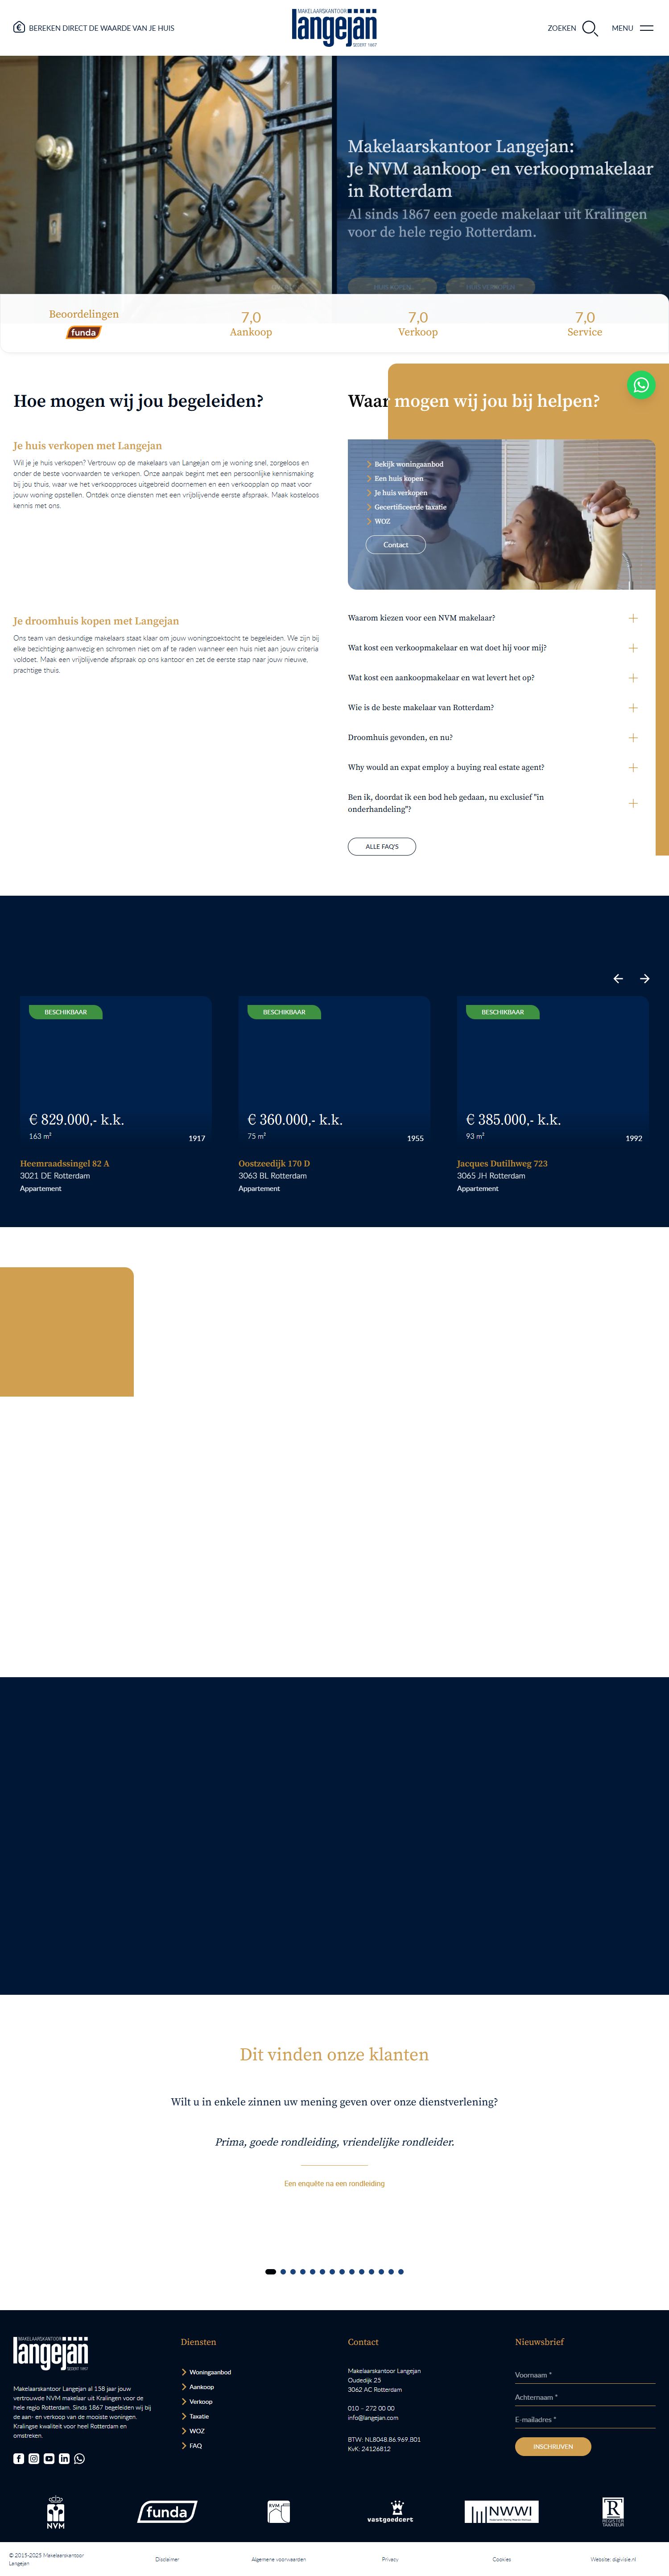Focus the Voornaam newsletter field
Screen dimensions: 669x2576
click(585, 2375)
